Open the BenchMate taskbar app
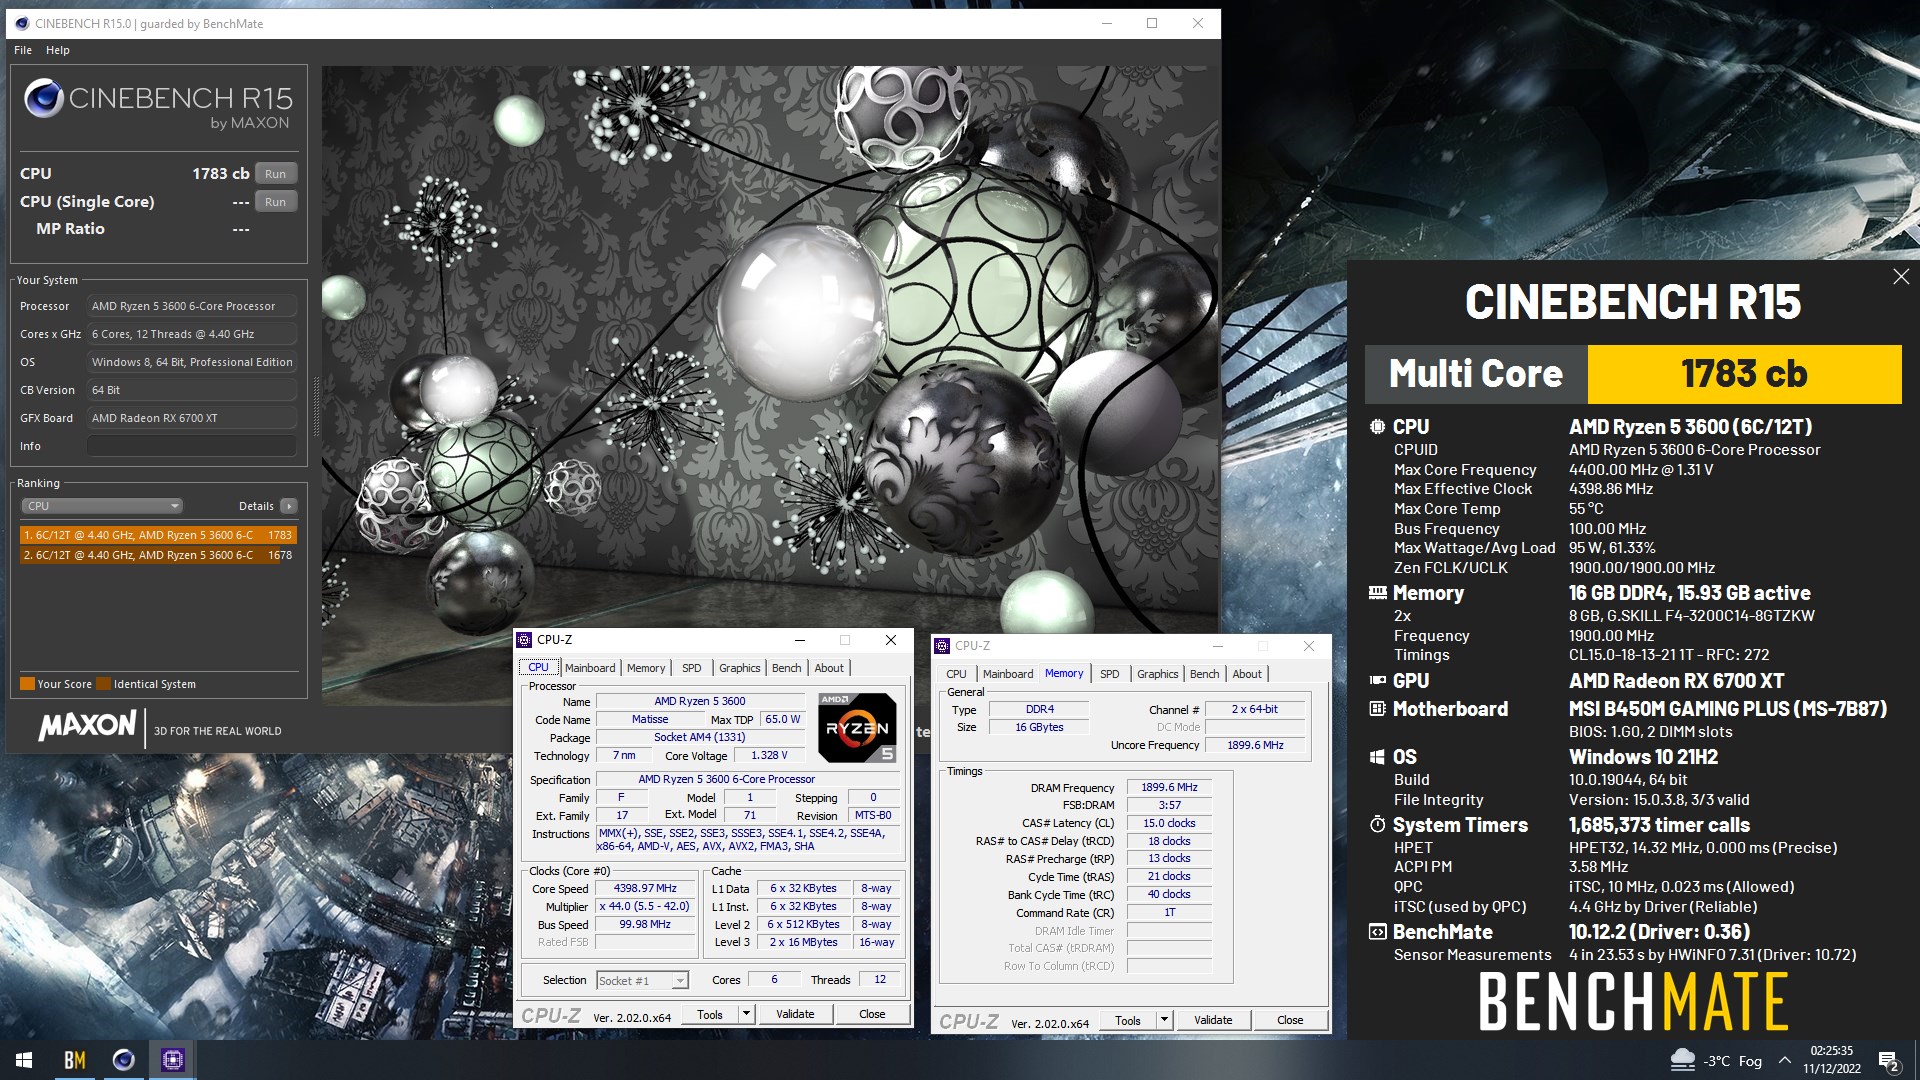 point(75,1060)
